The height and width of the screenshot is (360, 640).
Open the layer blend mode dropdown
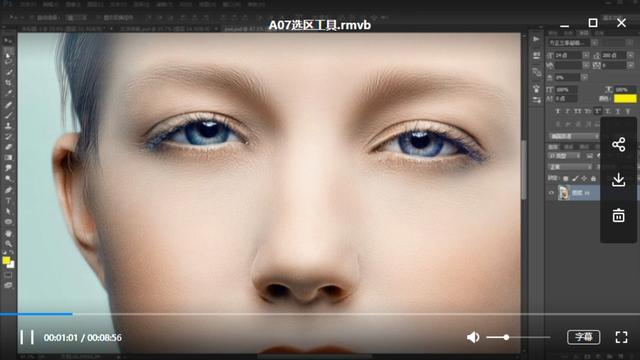(570, 167)
